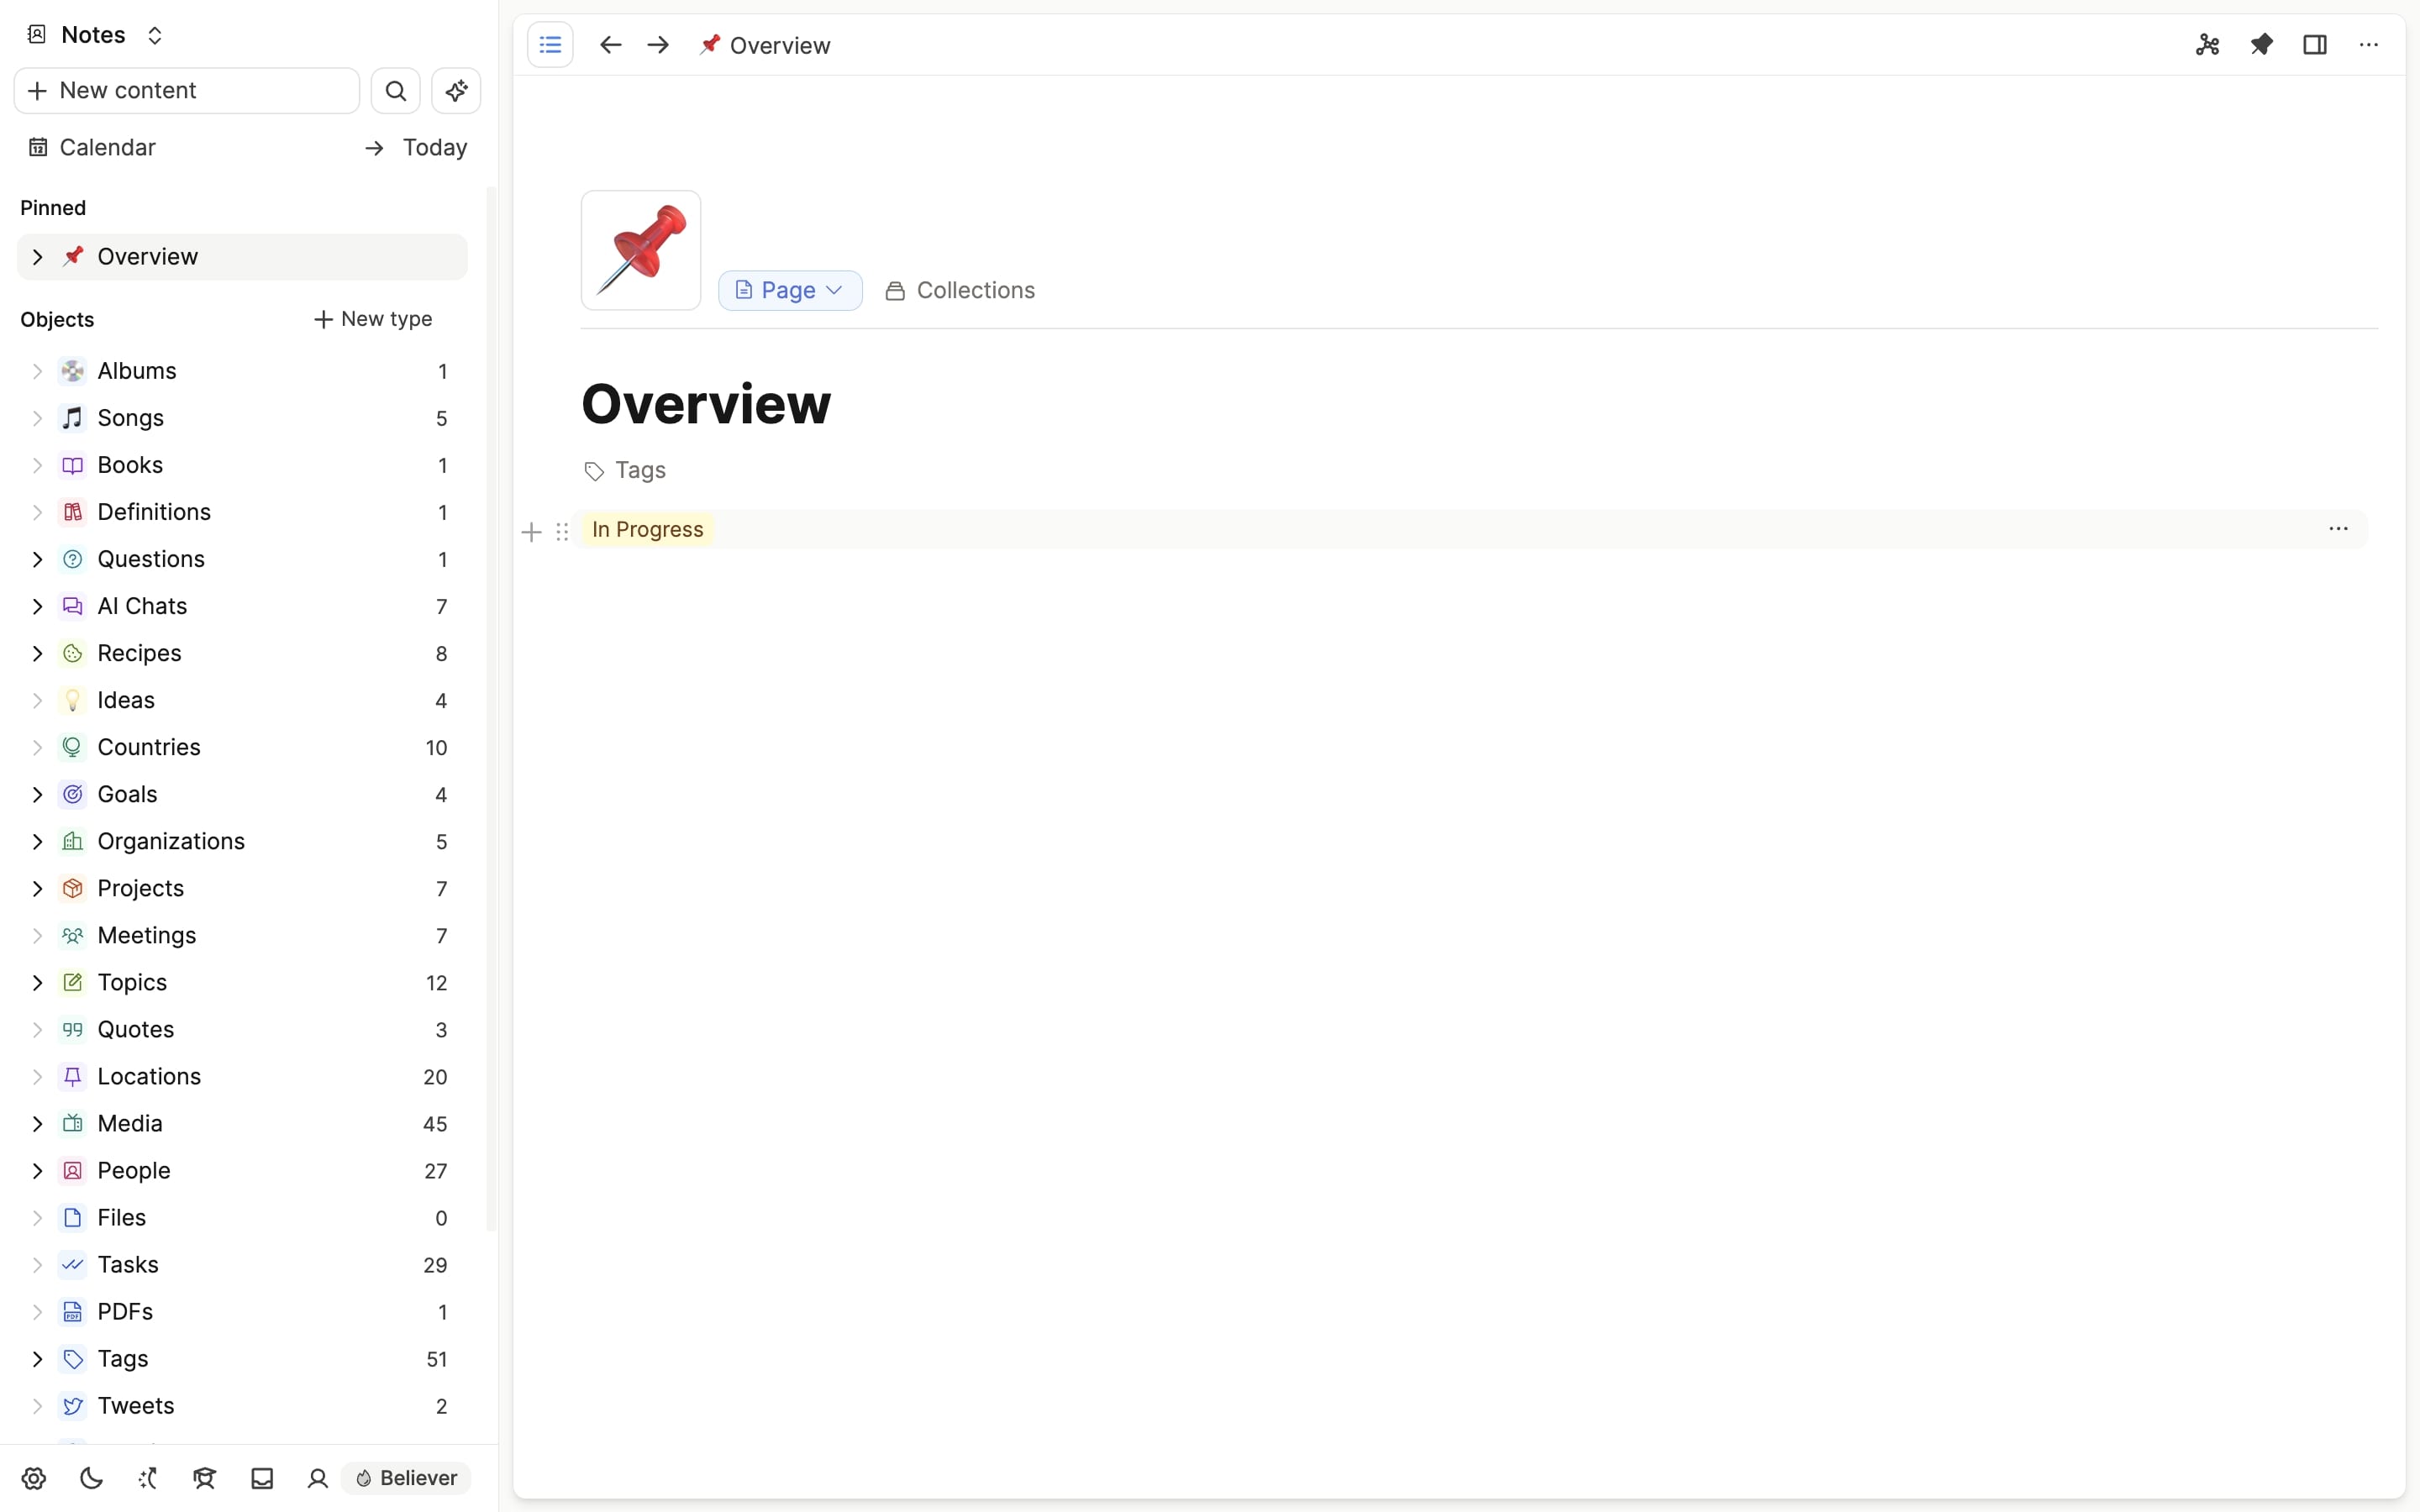
Task: Open the AI assistant sparkle icon
Action: pos(456,91)
